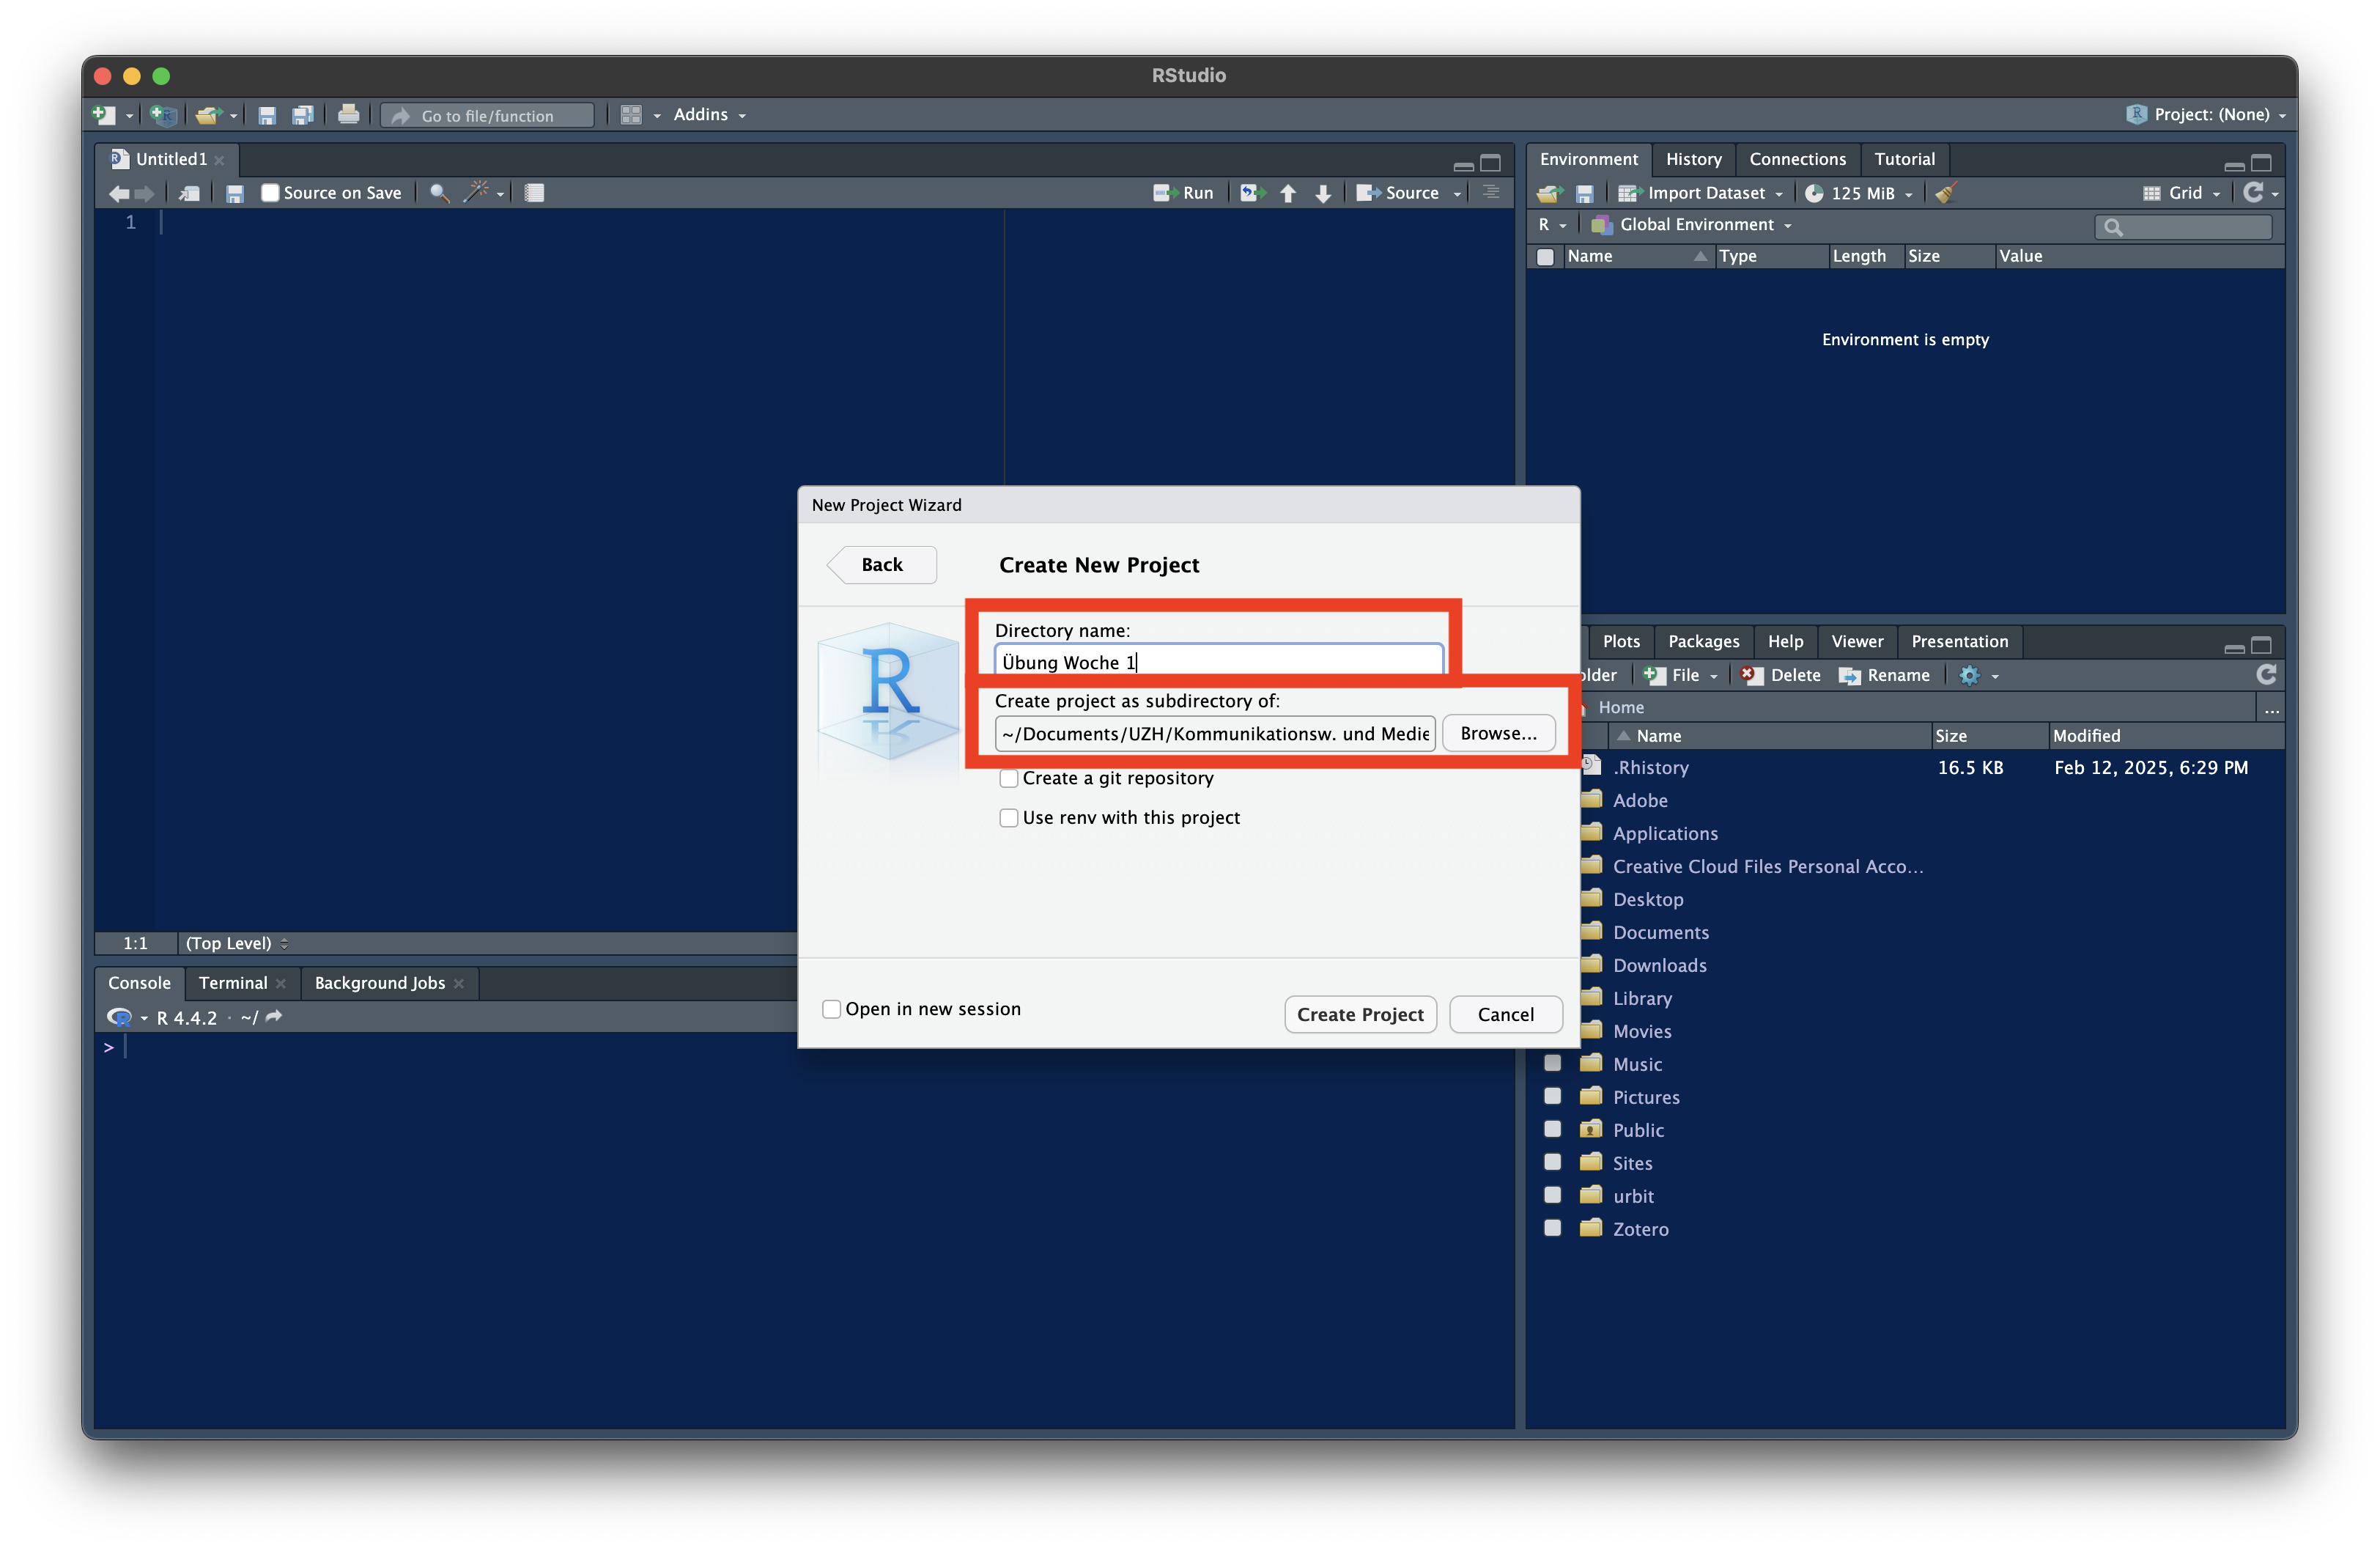
Task: Click the magic wand code tools icon
Action: click(x=476, y=192)
